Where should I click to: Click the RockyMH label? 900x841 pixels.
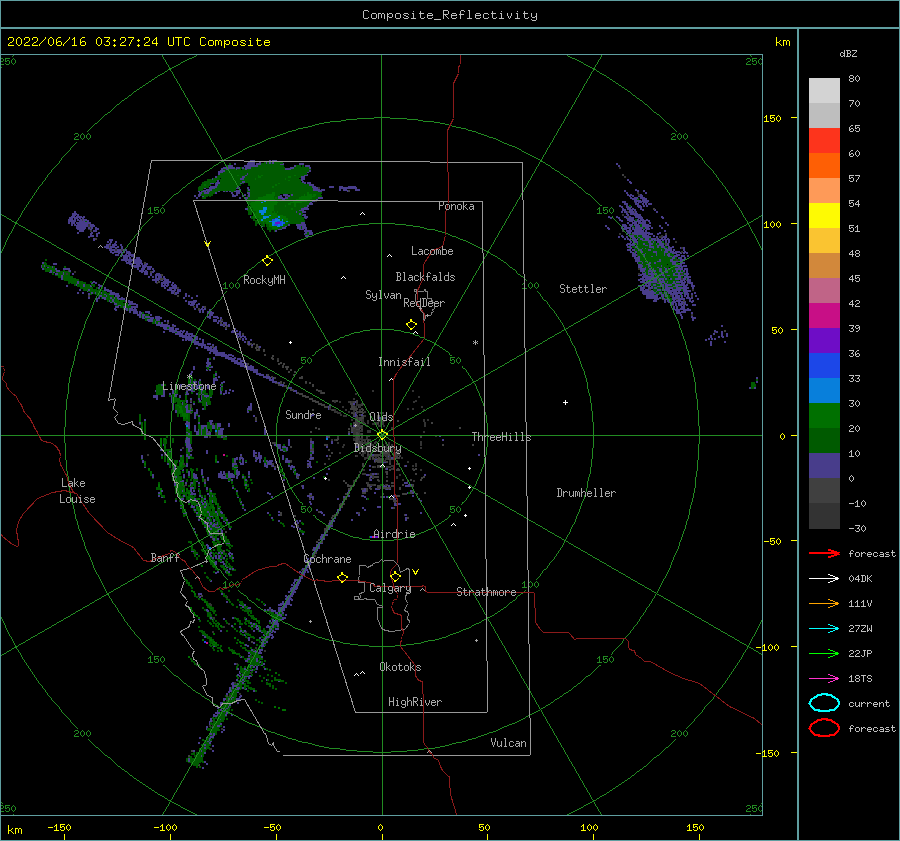[264, 280]
